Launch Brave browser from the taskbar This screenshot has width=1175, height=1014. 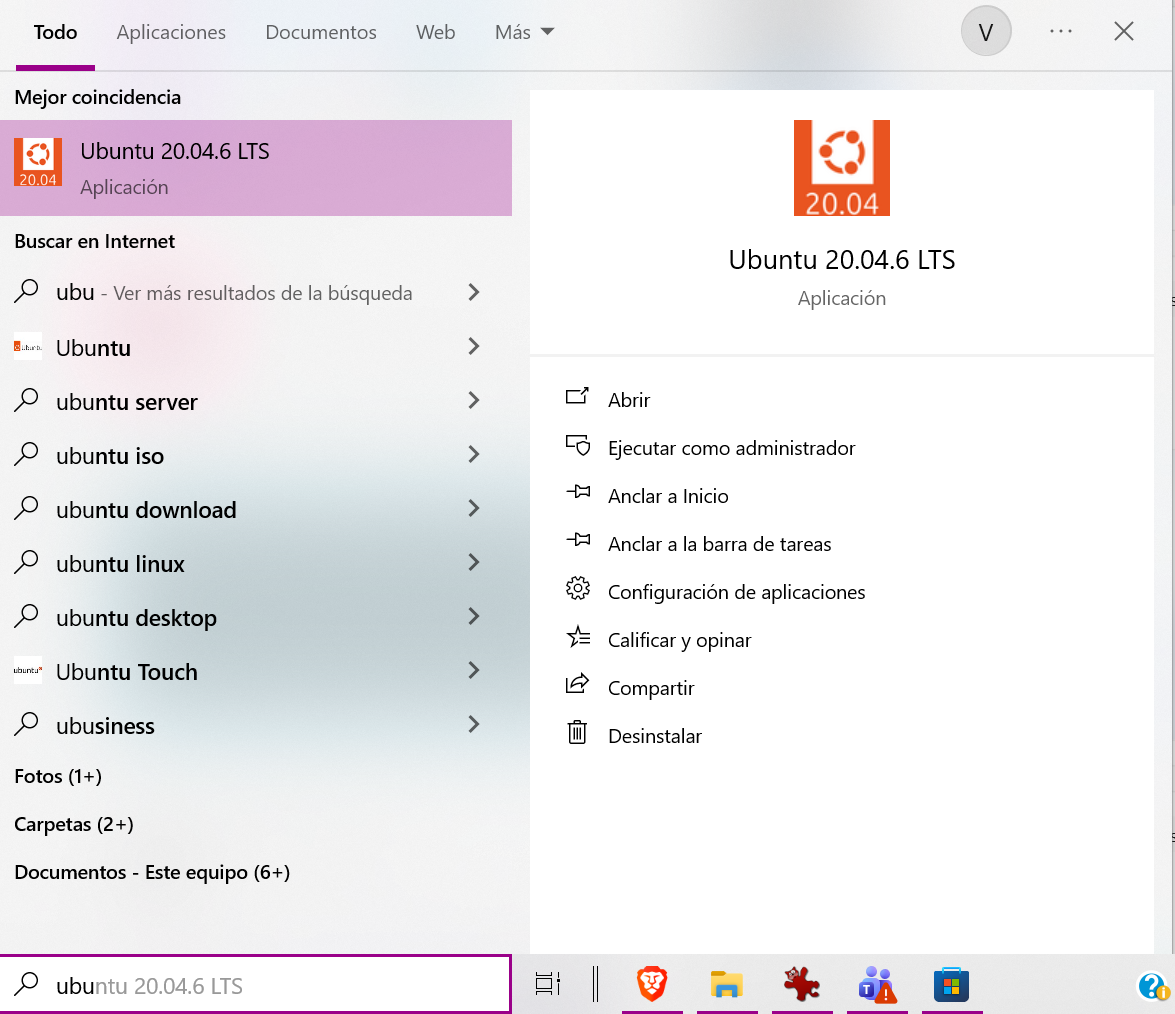click(652, 983)
